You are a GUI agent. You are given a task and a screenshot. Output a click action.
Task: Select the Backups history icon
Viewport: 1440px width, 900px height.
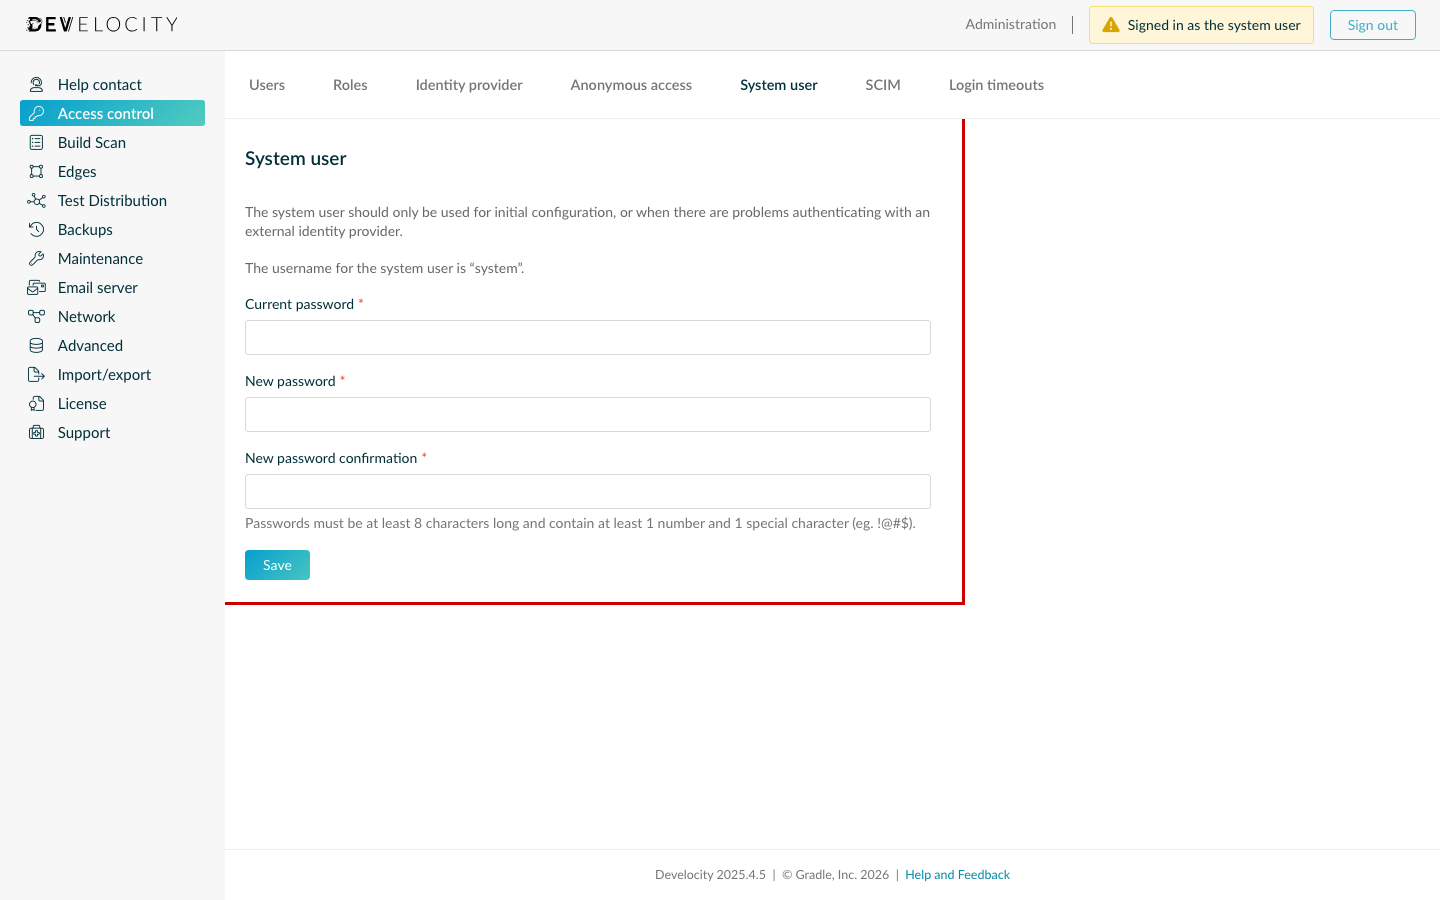[36, 229]
